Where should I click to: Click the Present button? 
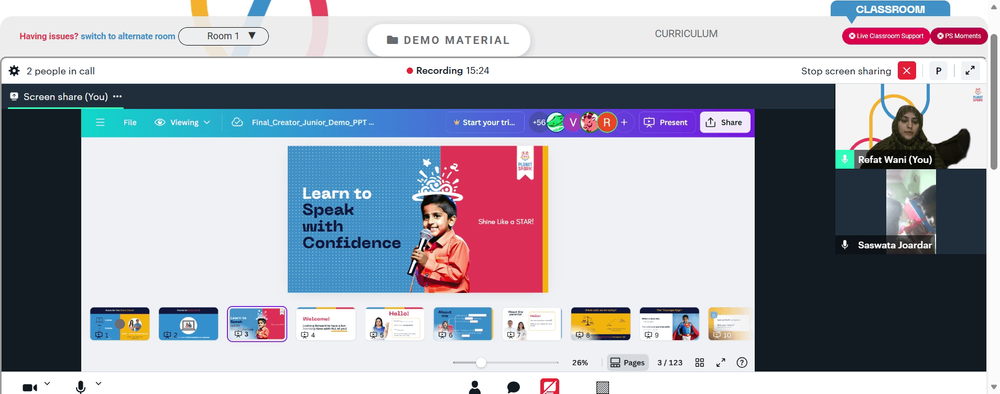pyautogui.click(x=666, y=122)
